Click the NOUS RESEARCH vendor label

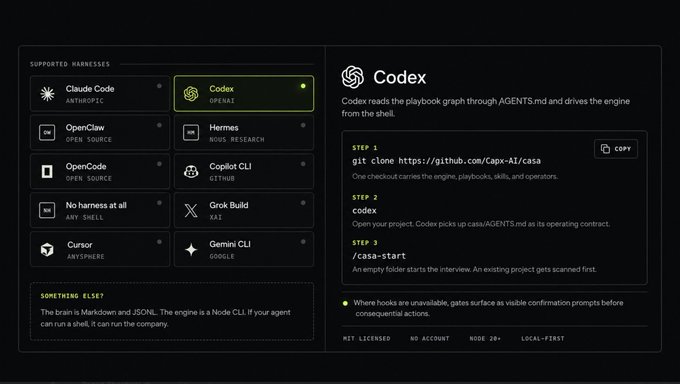[x=237, y=140]
